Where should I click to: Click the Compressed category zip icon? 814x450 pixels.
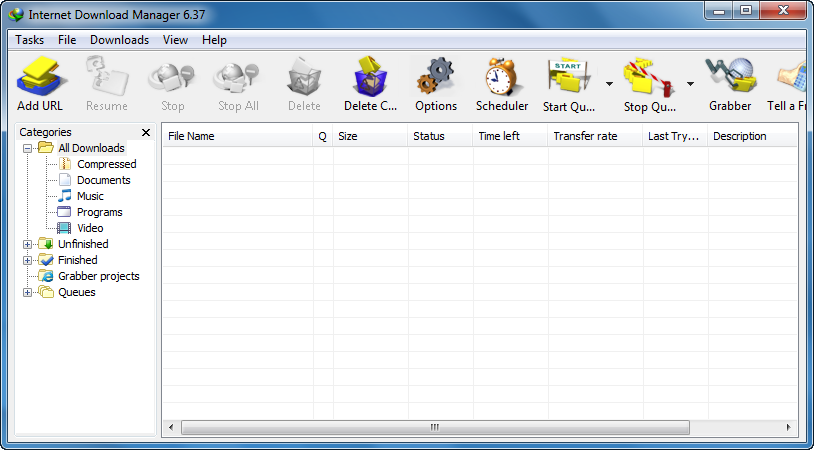65,164
